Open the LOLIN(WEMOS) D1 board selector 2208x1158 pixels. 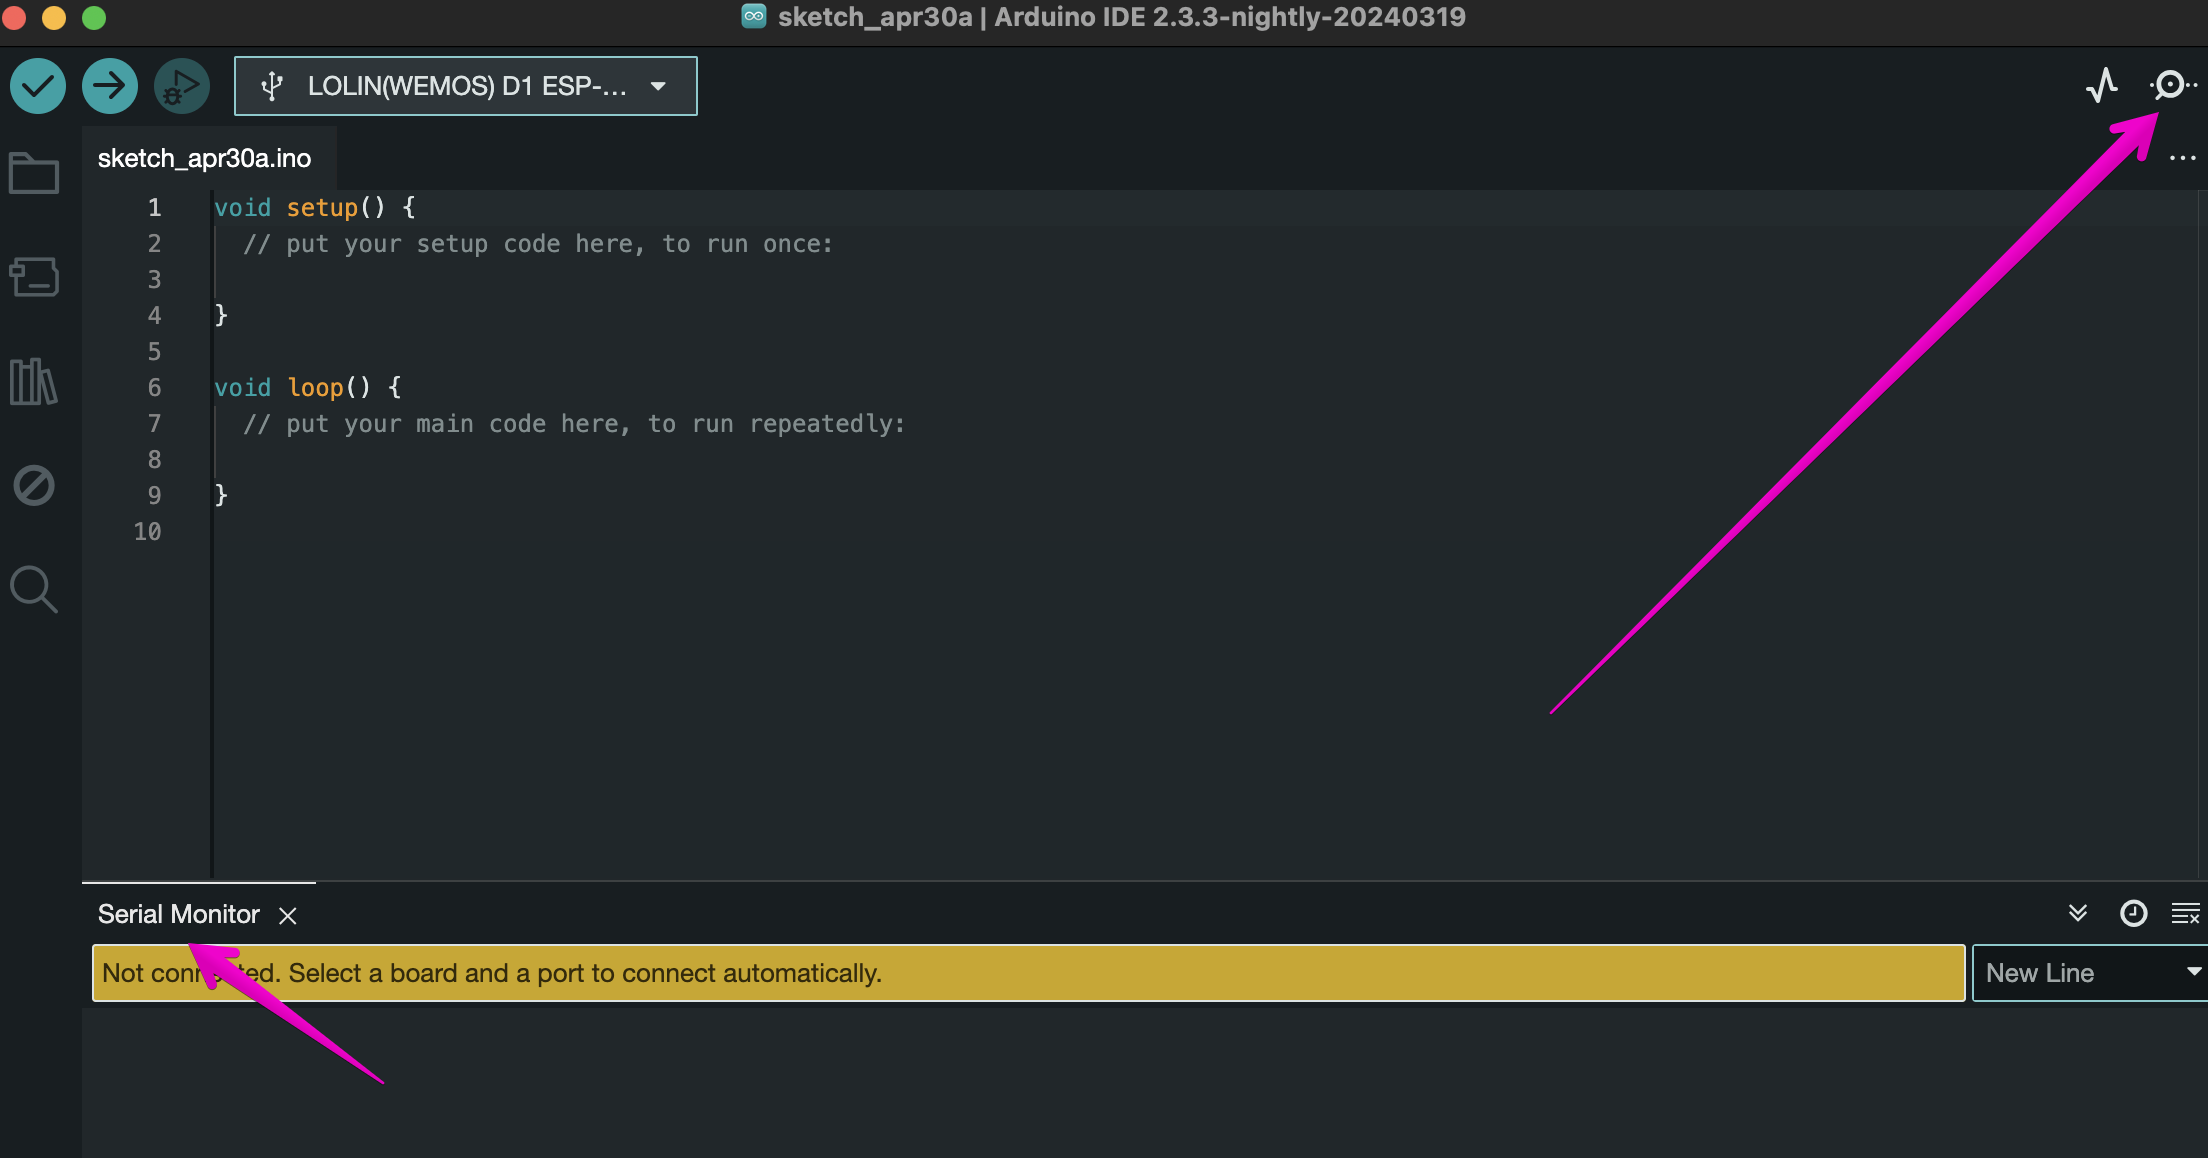[466, 86]
